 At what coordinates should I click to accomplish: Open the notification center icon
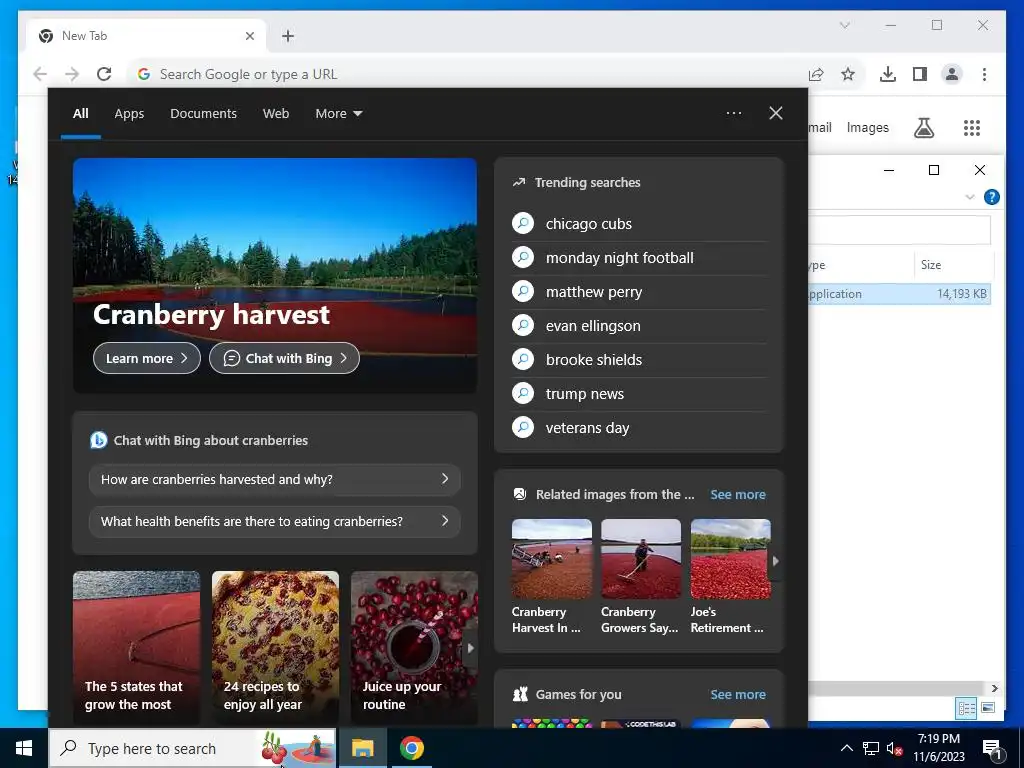[992, 748]
